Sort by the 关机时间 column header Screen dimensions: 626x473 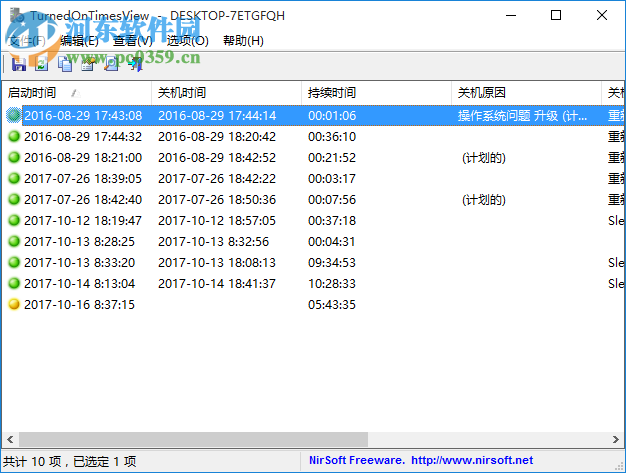coord(226,93)
